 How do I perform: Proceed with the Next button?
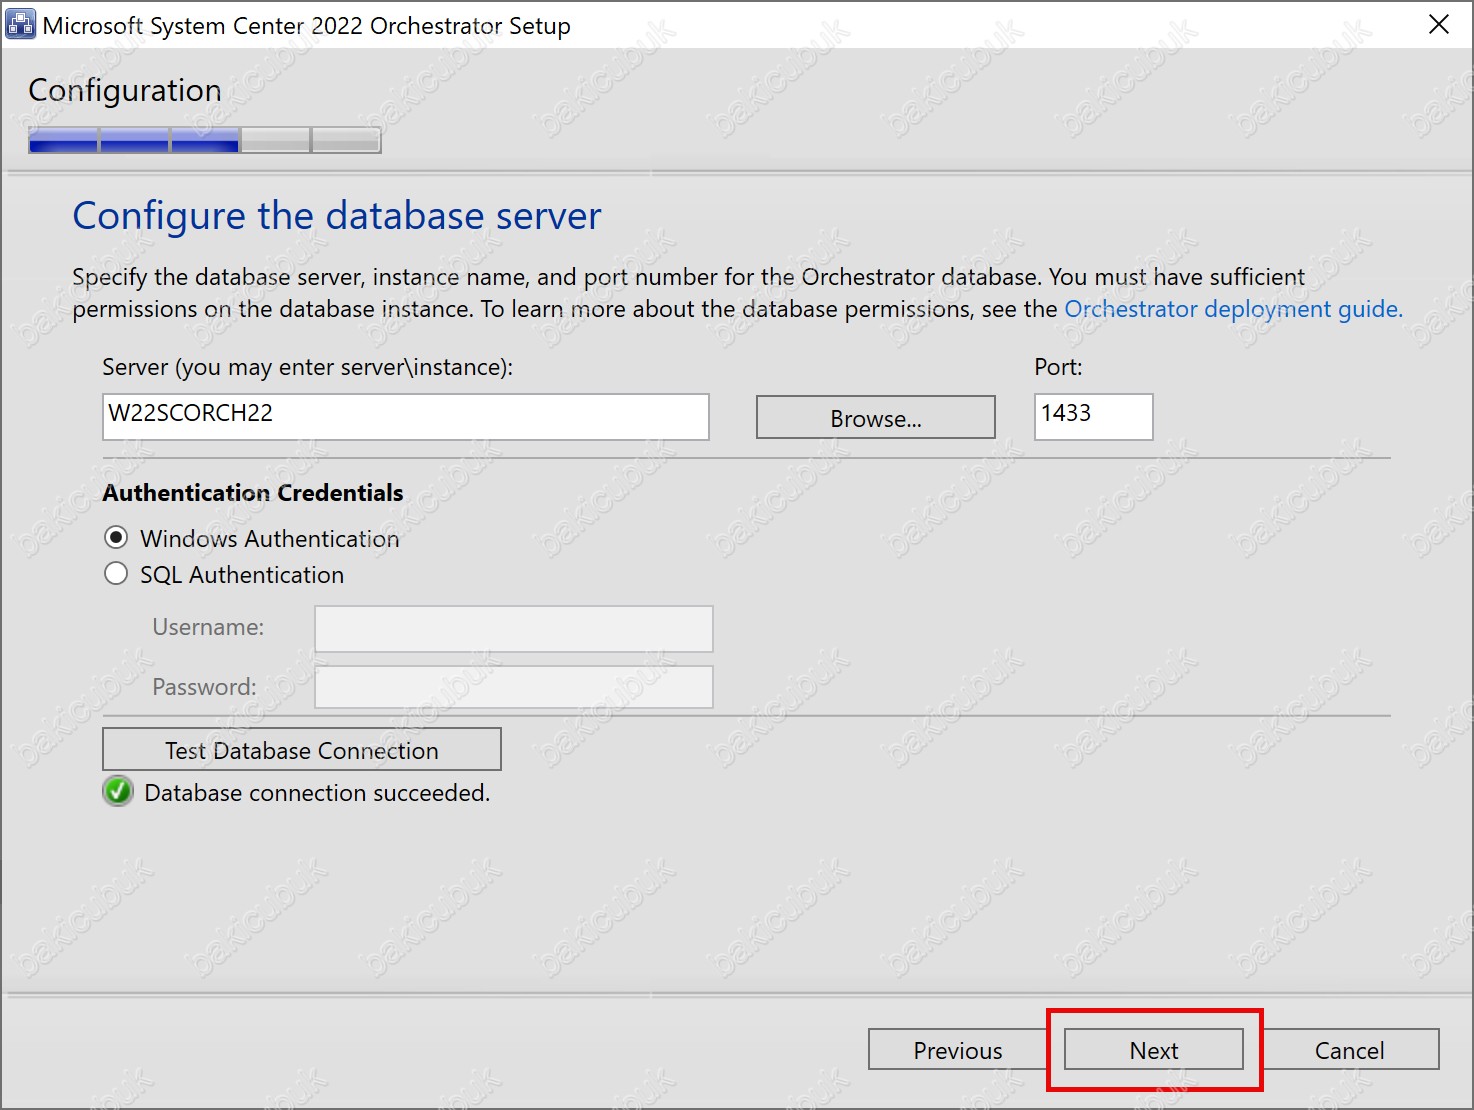(1154, 1050)
